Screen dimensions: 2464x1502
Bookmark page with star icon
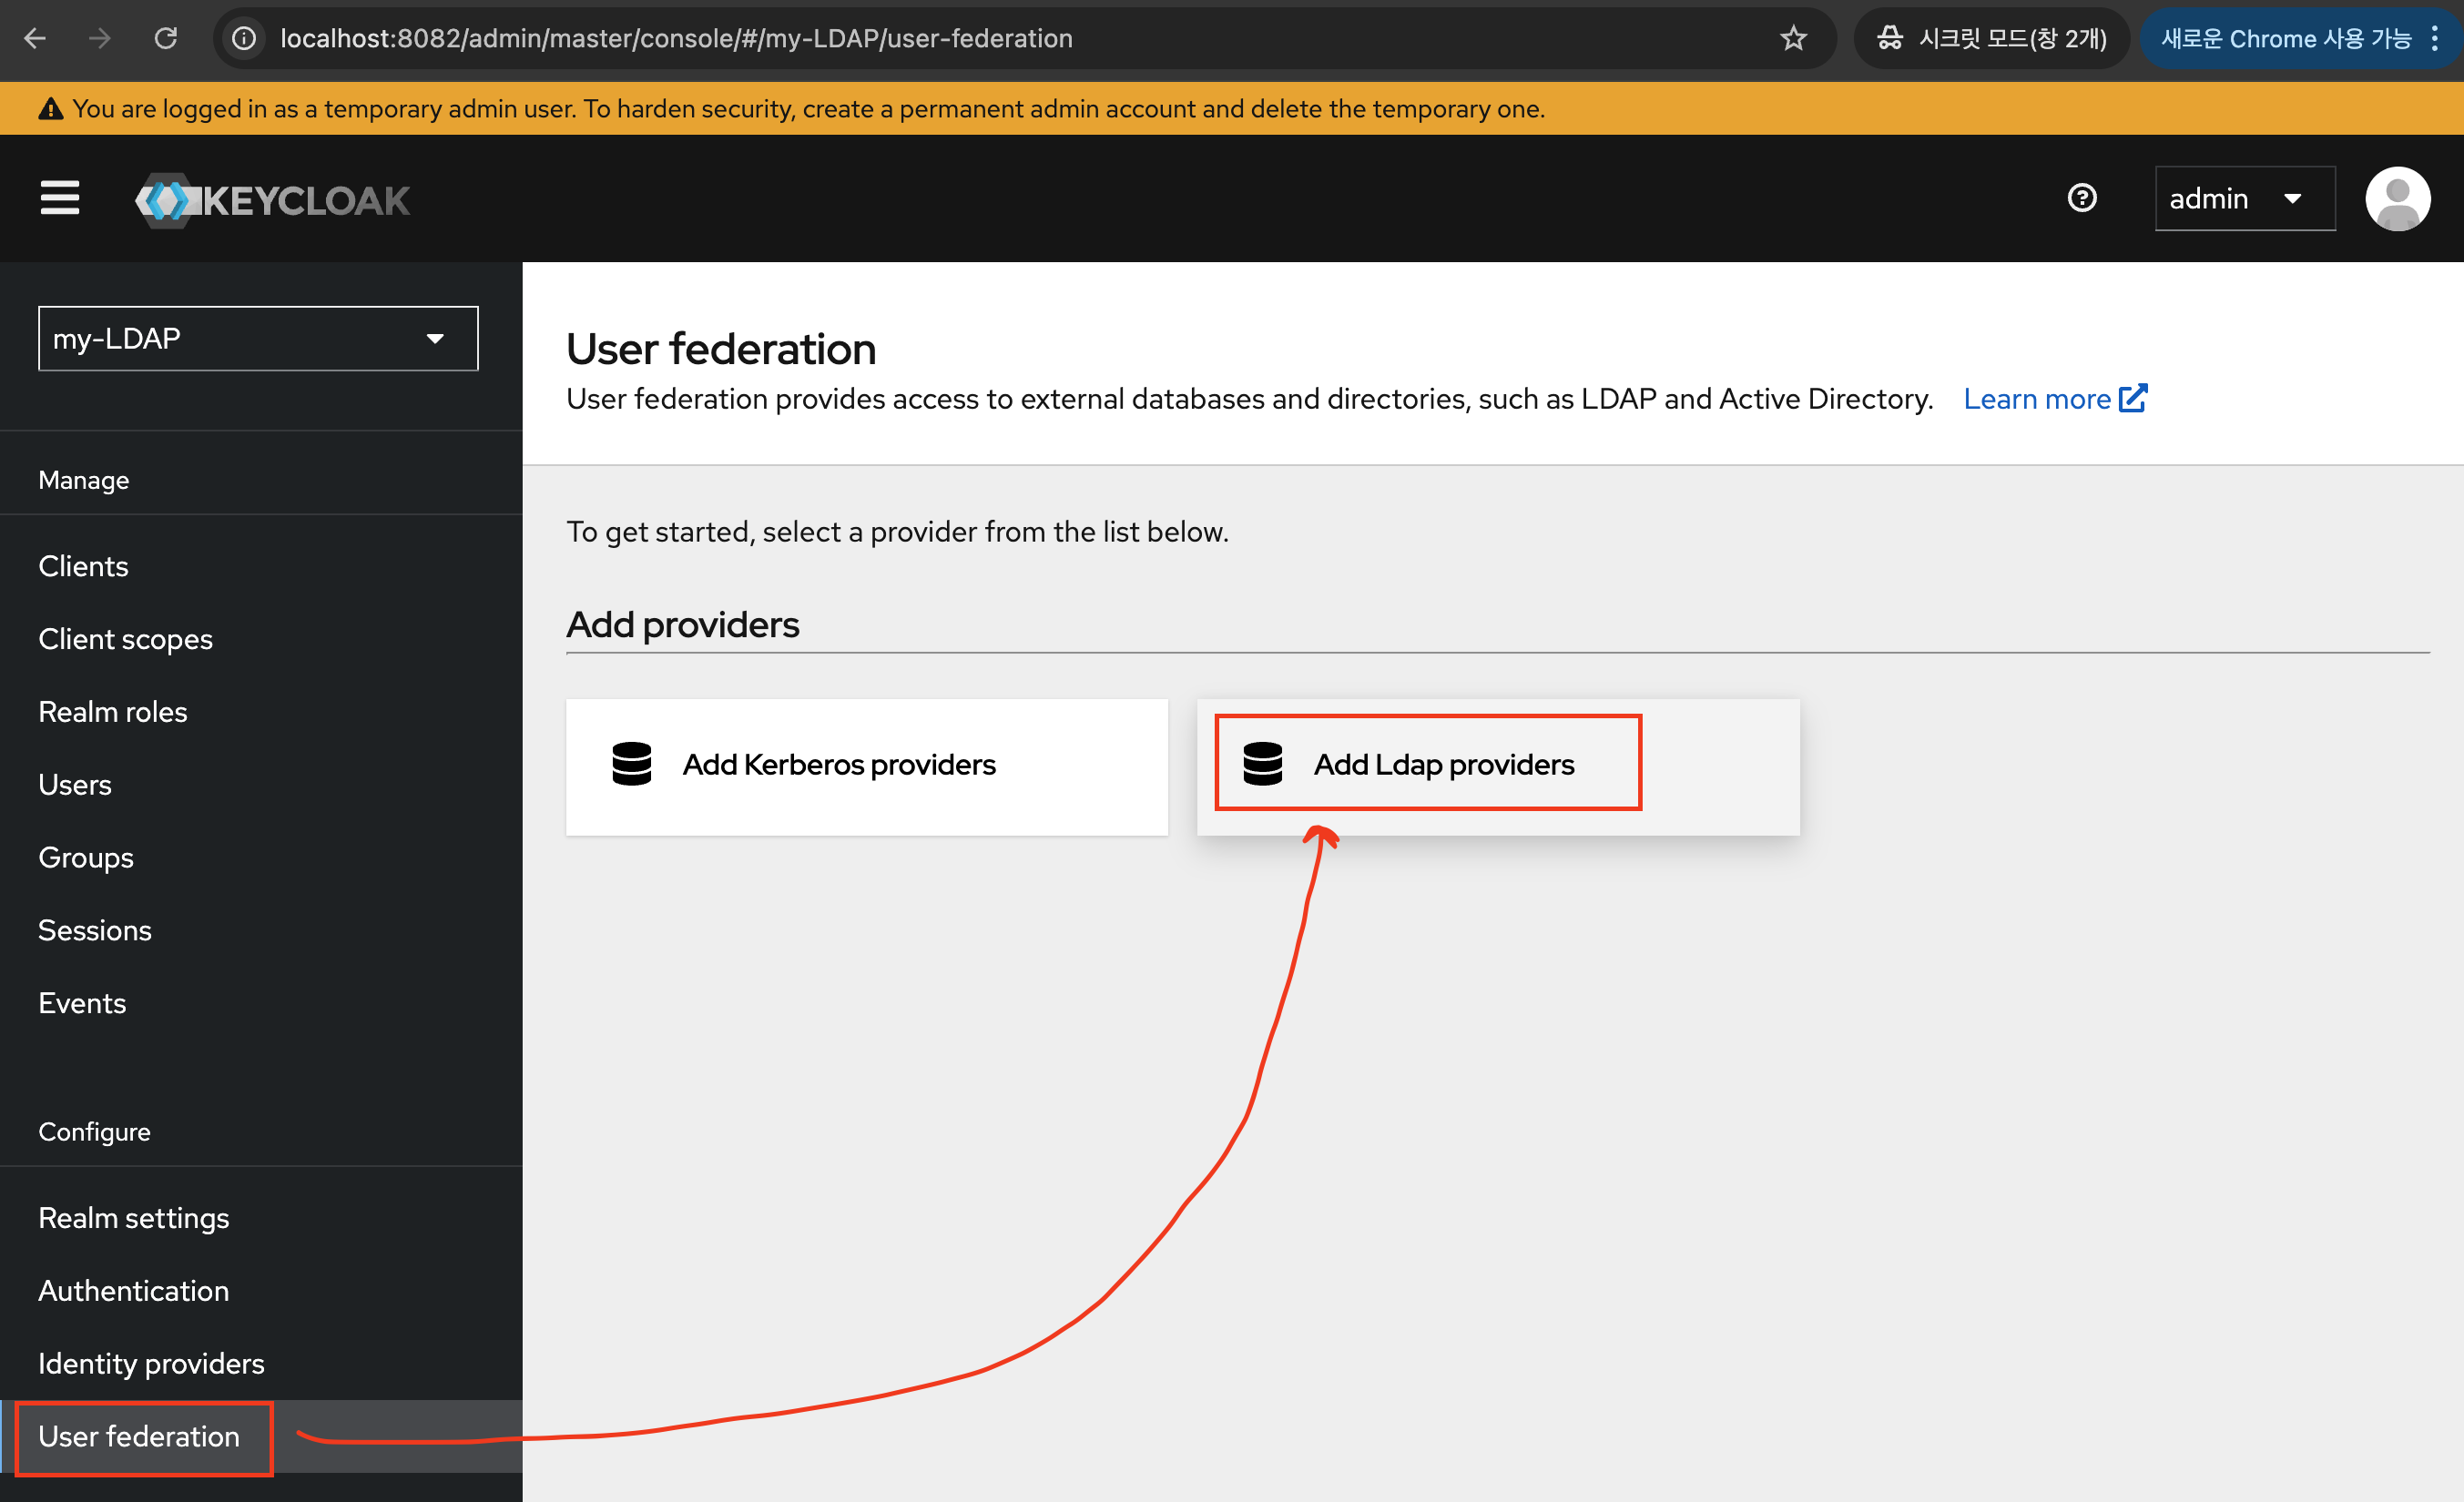[x=1792, y=39]
